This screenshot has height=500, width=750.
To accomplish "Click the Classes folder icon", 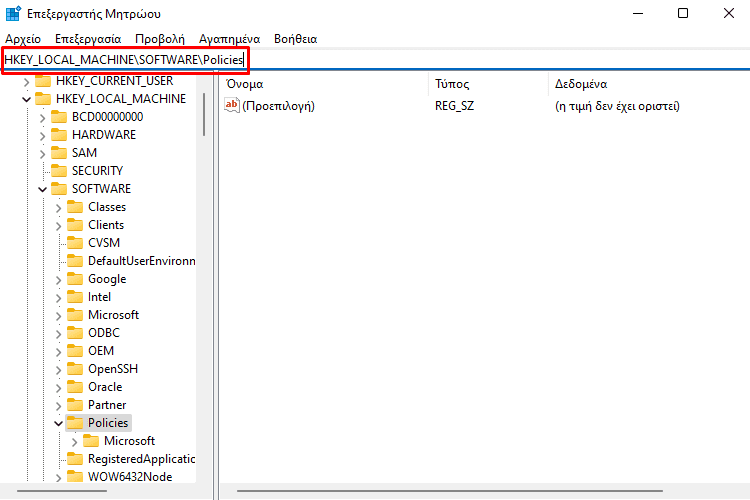I will point(75,207).
